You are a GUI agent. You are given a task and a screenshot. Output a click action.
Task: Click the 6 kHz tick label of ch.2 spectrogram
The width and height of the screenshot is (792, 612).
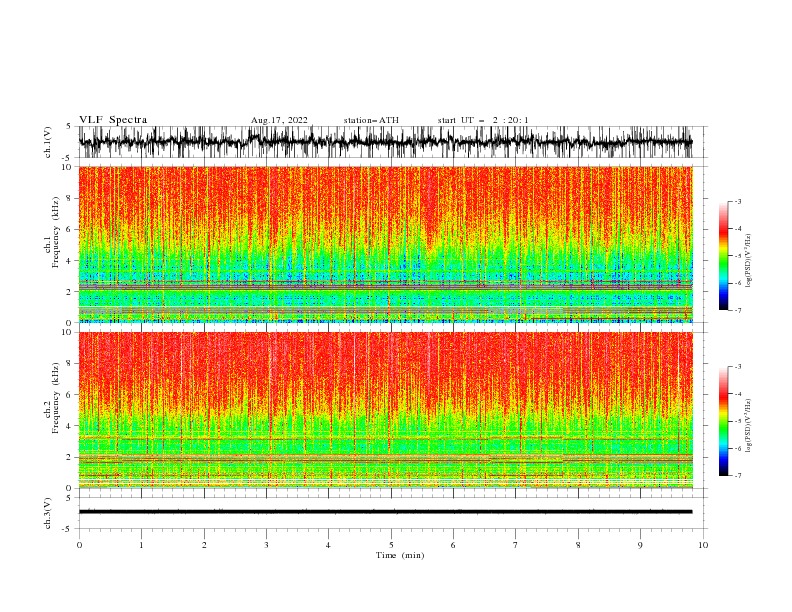pos(69,395)
